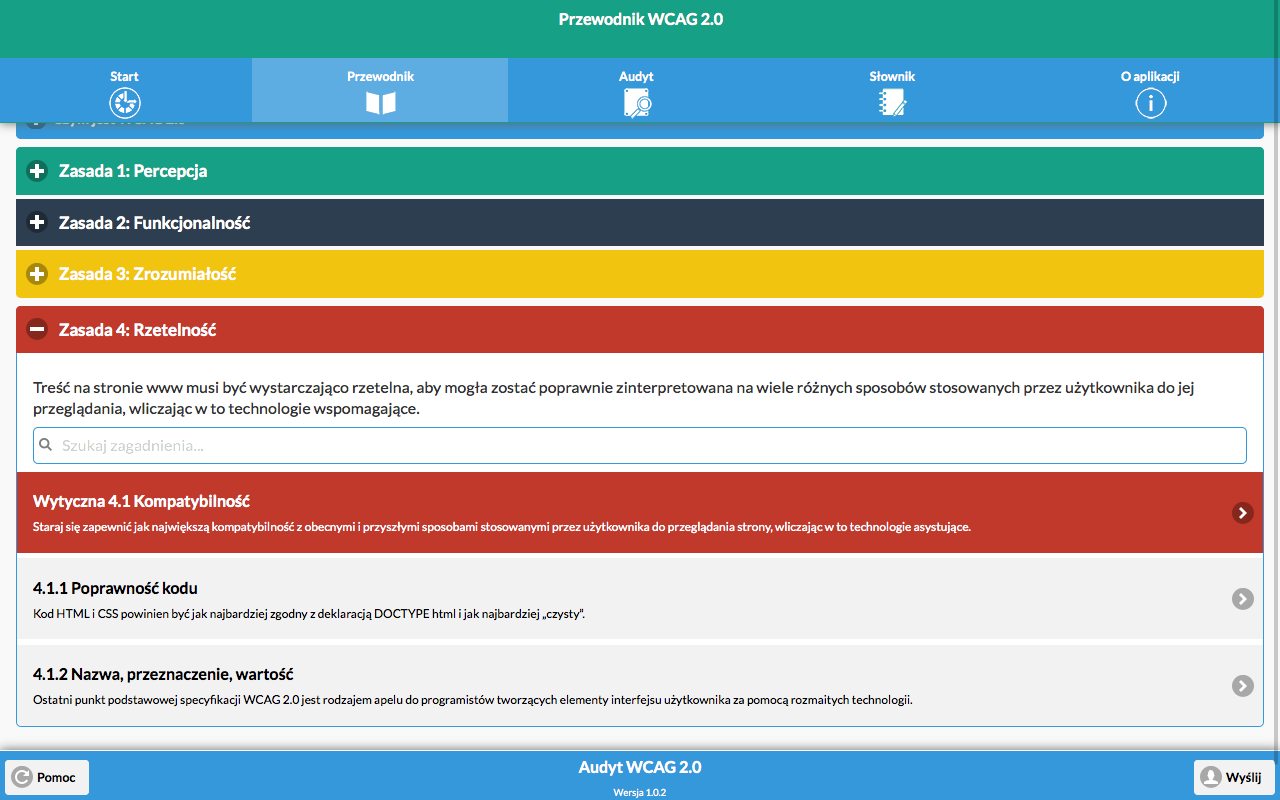Click the info circle icon

(x=1151, y=103)
